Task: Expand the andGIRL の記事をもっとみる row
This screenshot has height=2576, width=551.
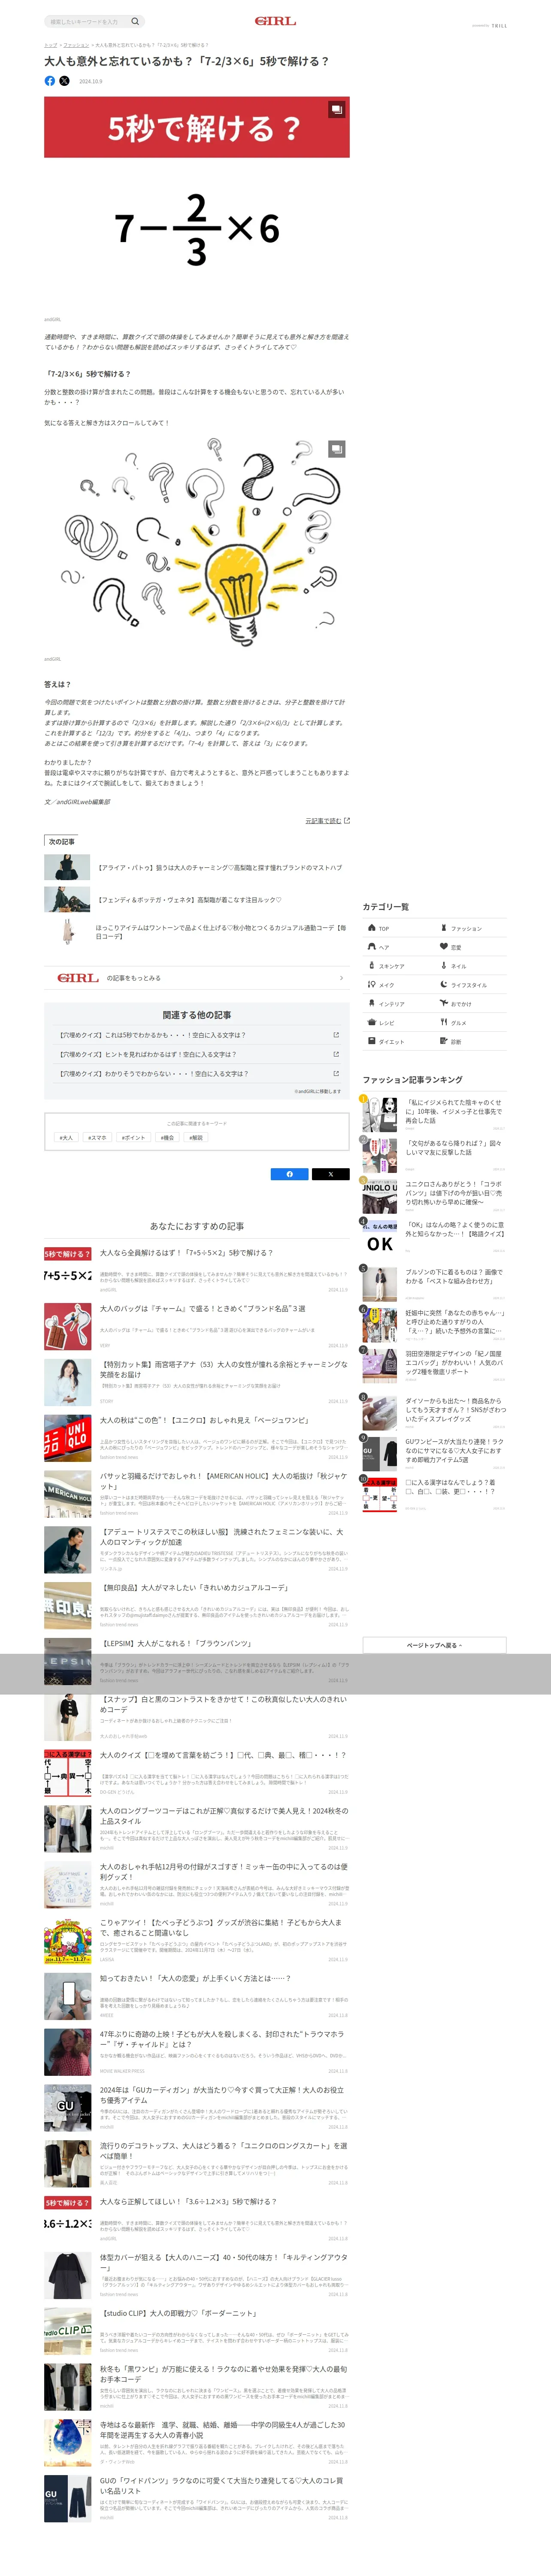Action: click(197, 978)
